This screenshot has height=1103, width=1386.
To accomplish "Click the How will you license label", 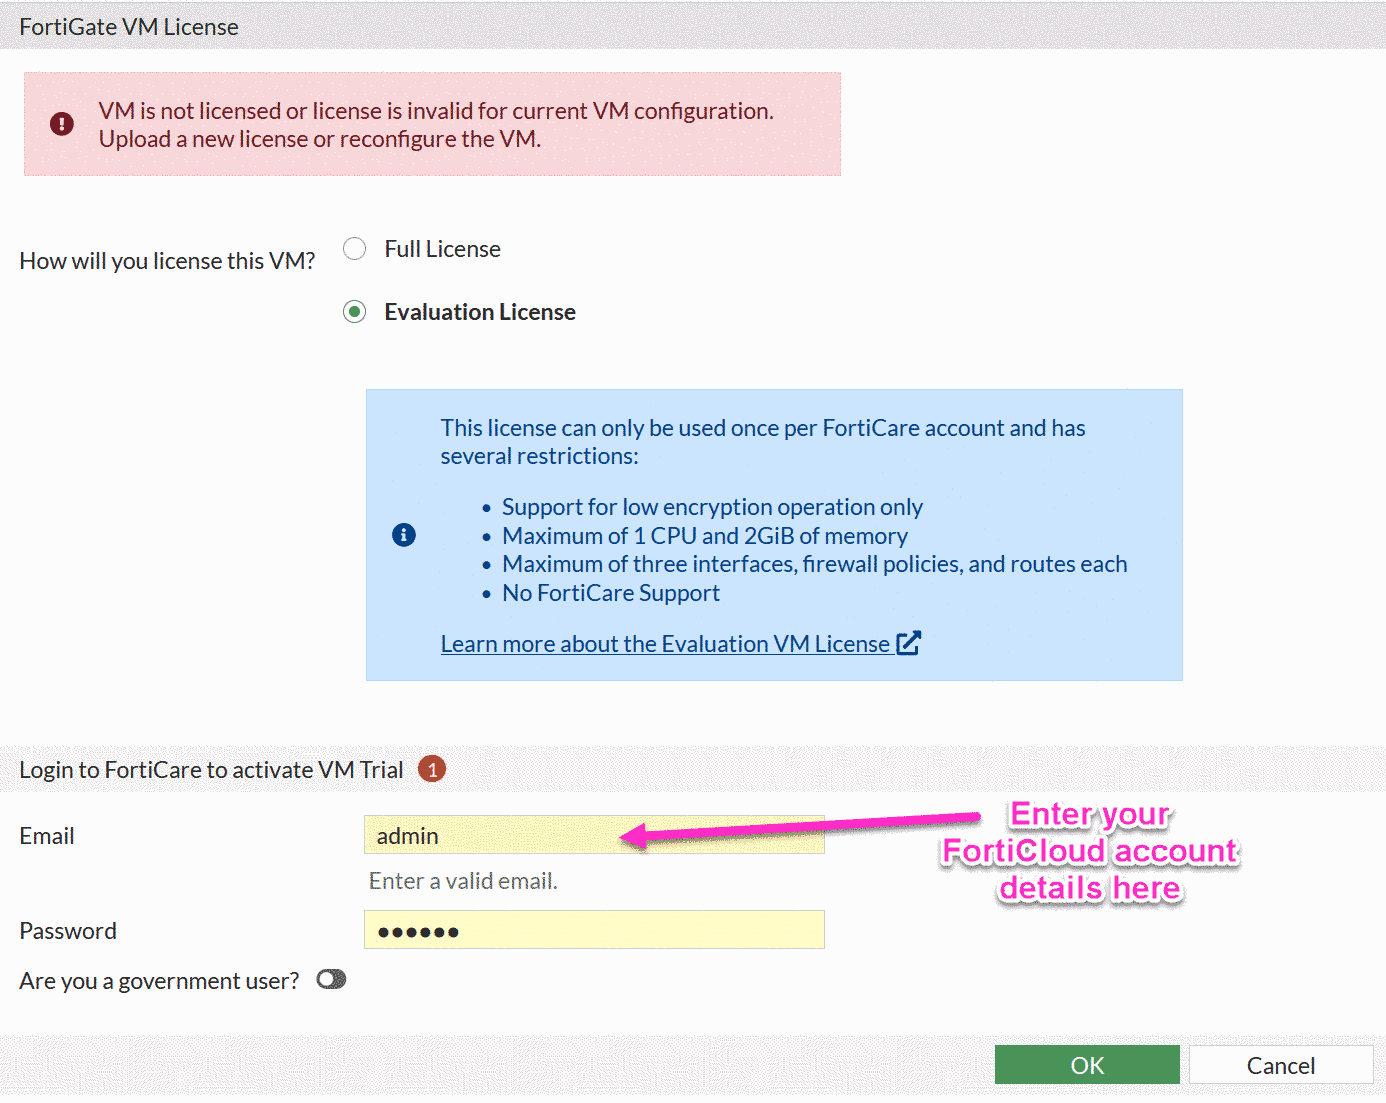I will tap(167, 260).
